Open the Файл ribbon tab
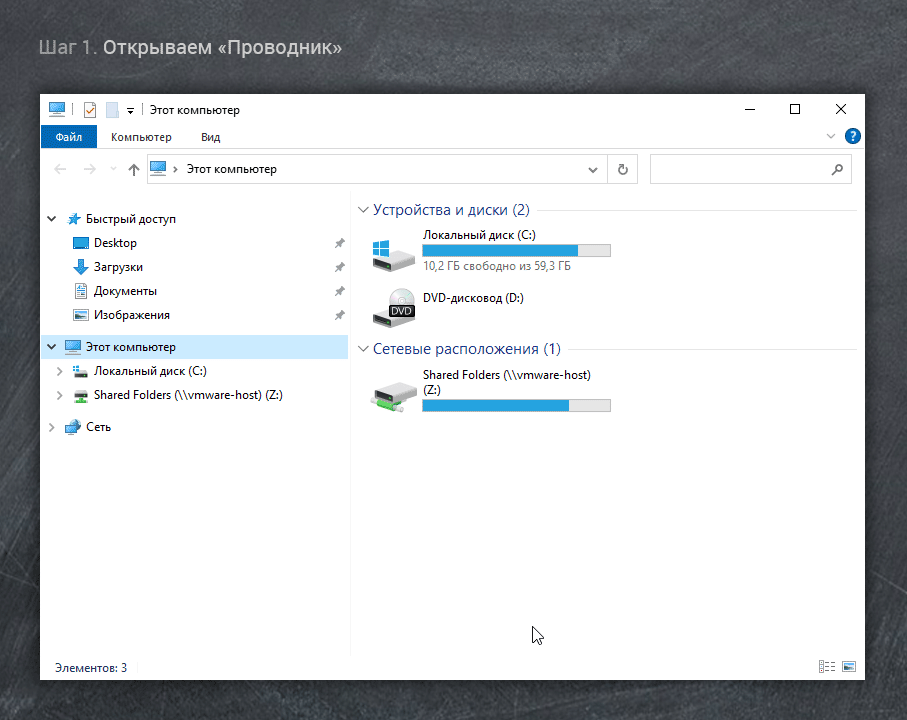The image size is (907, 720). coord(68,137)
